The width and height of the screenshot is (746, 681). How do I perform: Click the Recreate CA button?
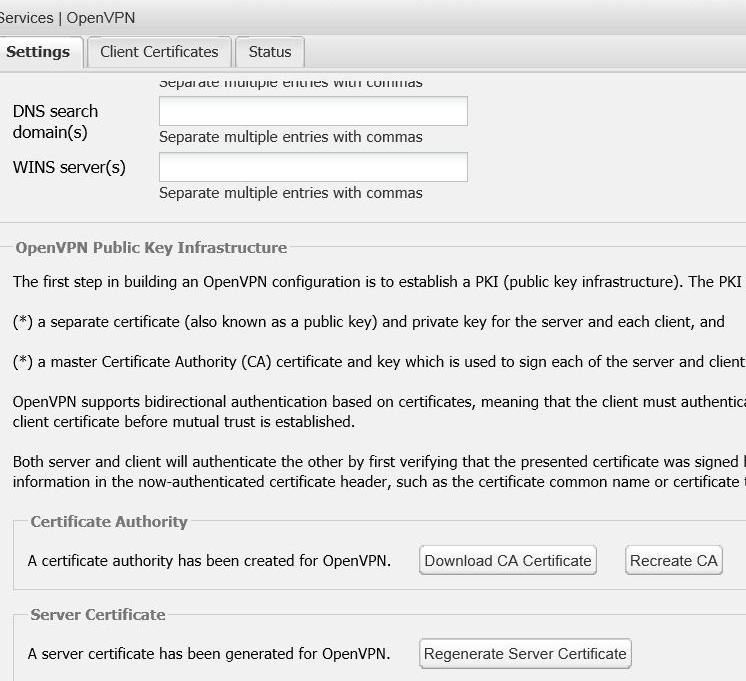pyautogui.click(x=674, y=561)
